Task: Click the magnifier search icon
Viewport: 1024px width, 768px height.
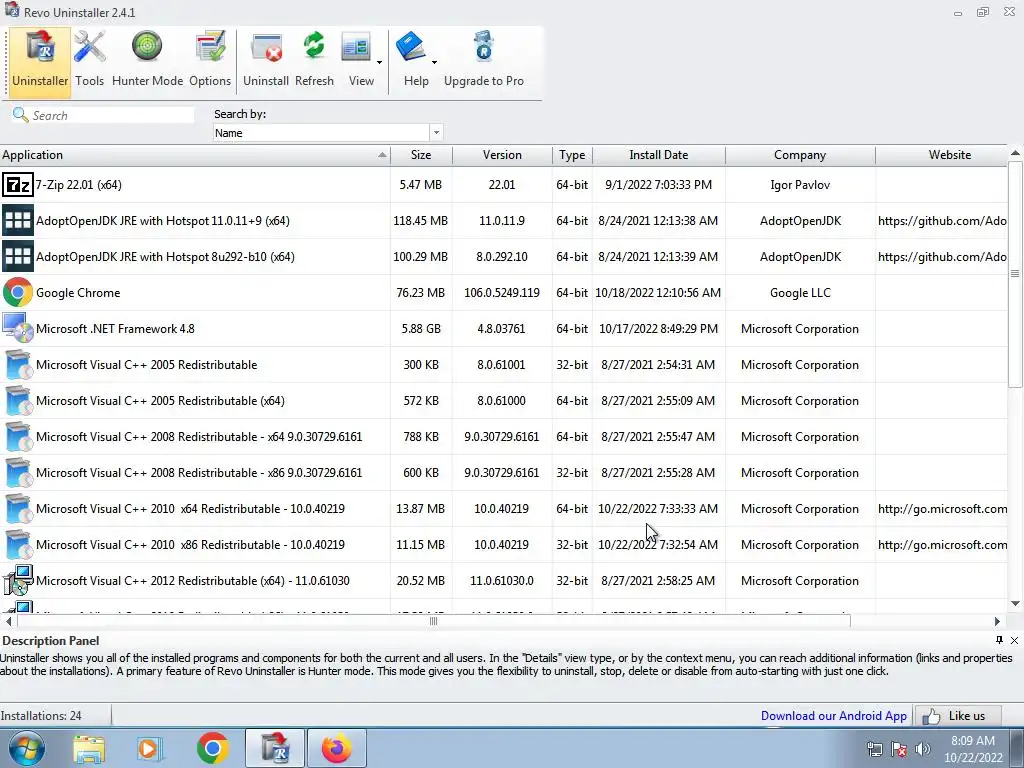Action: click(x=20, y=115)
